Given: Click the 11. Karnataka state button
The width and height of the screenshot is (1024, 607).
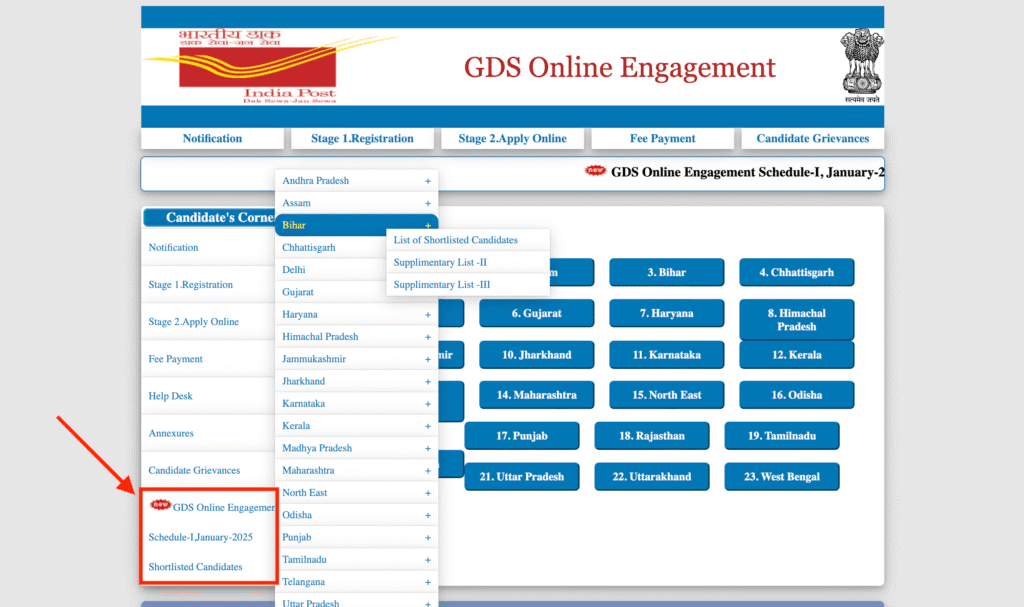Looking at the screenshot, I should pyautogui.click(x=666, y=355).
